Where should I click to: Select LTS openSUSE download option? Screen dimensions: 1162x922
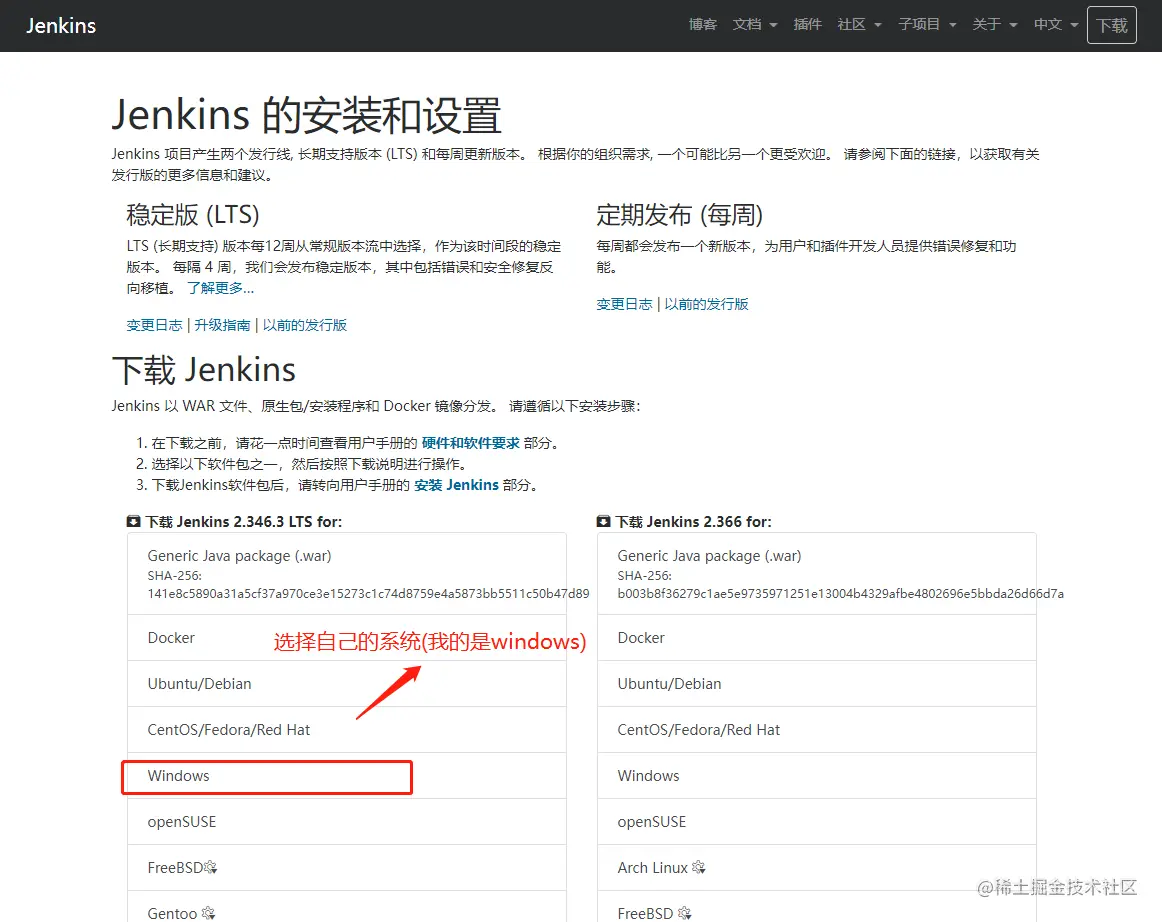347,821
